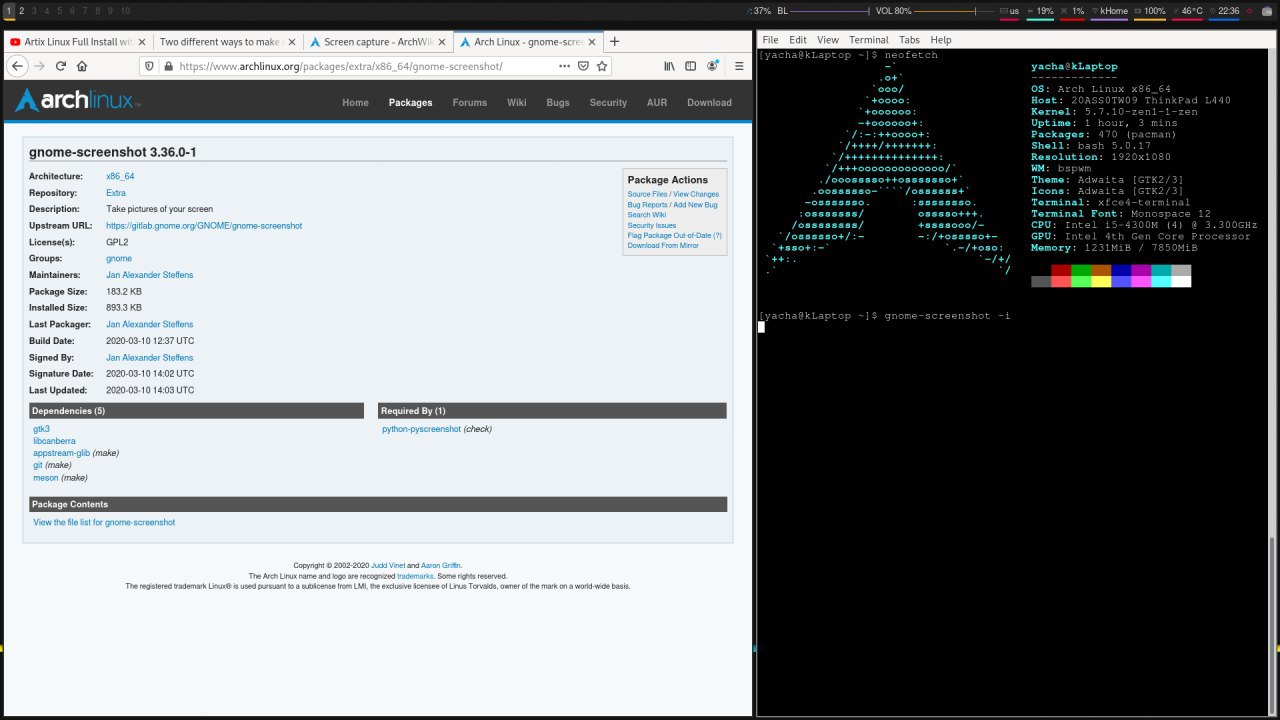
Task: Show site security padlock info
Action: (x=168, y=66)
